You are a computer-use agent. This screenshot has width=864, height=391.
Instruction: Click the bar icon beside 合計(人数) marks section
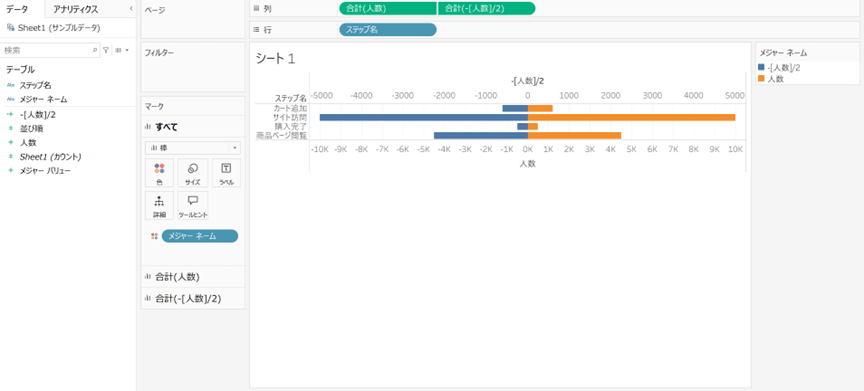point(148,276)
